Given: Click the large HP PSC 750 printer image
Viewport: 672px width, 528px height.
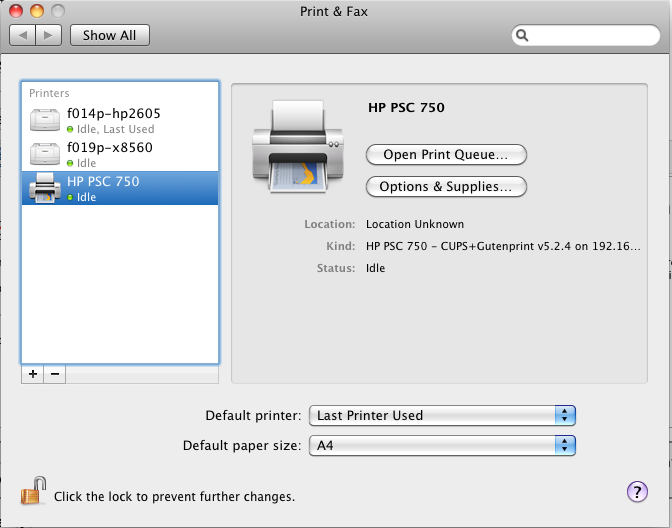Looking at the screenshot, I should click(x=298, y=147).
